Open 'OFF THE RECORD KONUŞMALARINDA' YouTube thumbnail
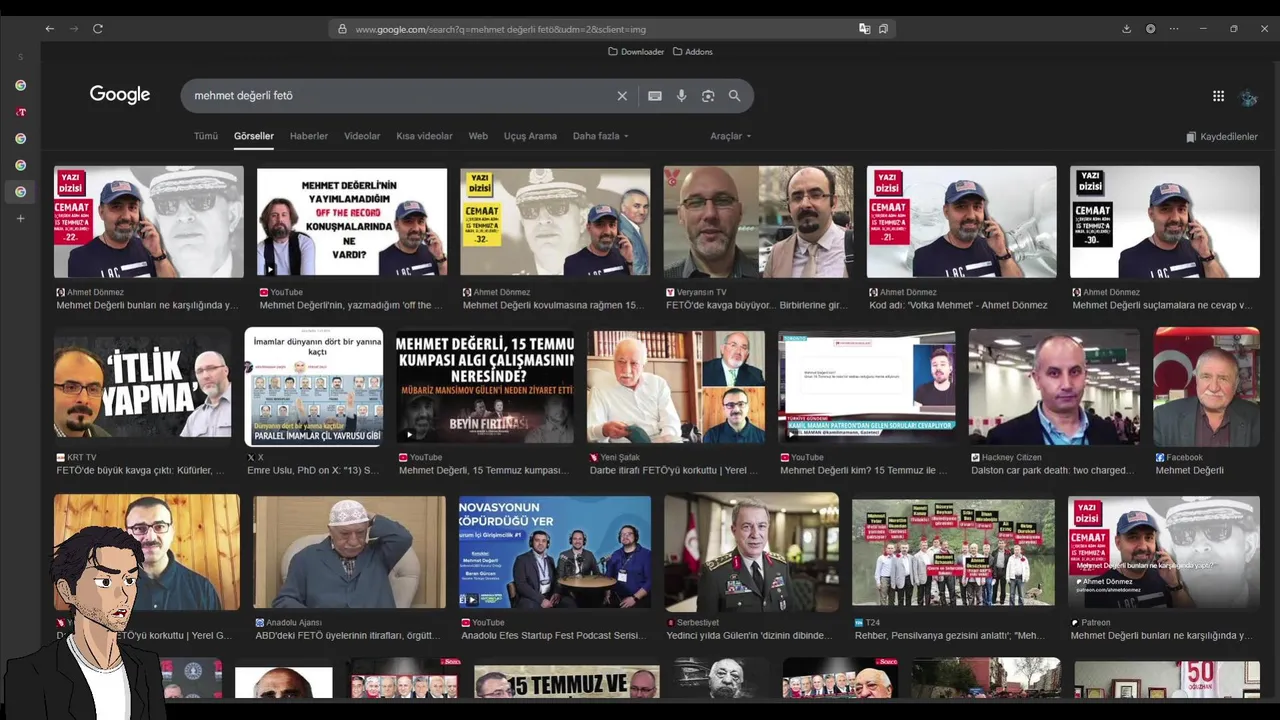The width and height of the screenshot is (1280, 720). (x=352, y=222)
